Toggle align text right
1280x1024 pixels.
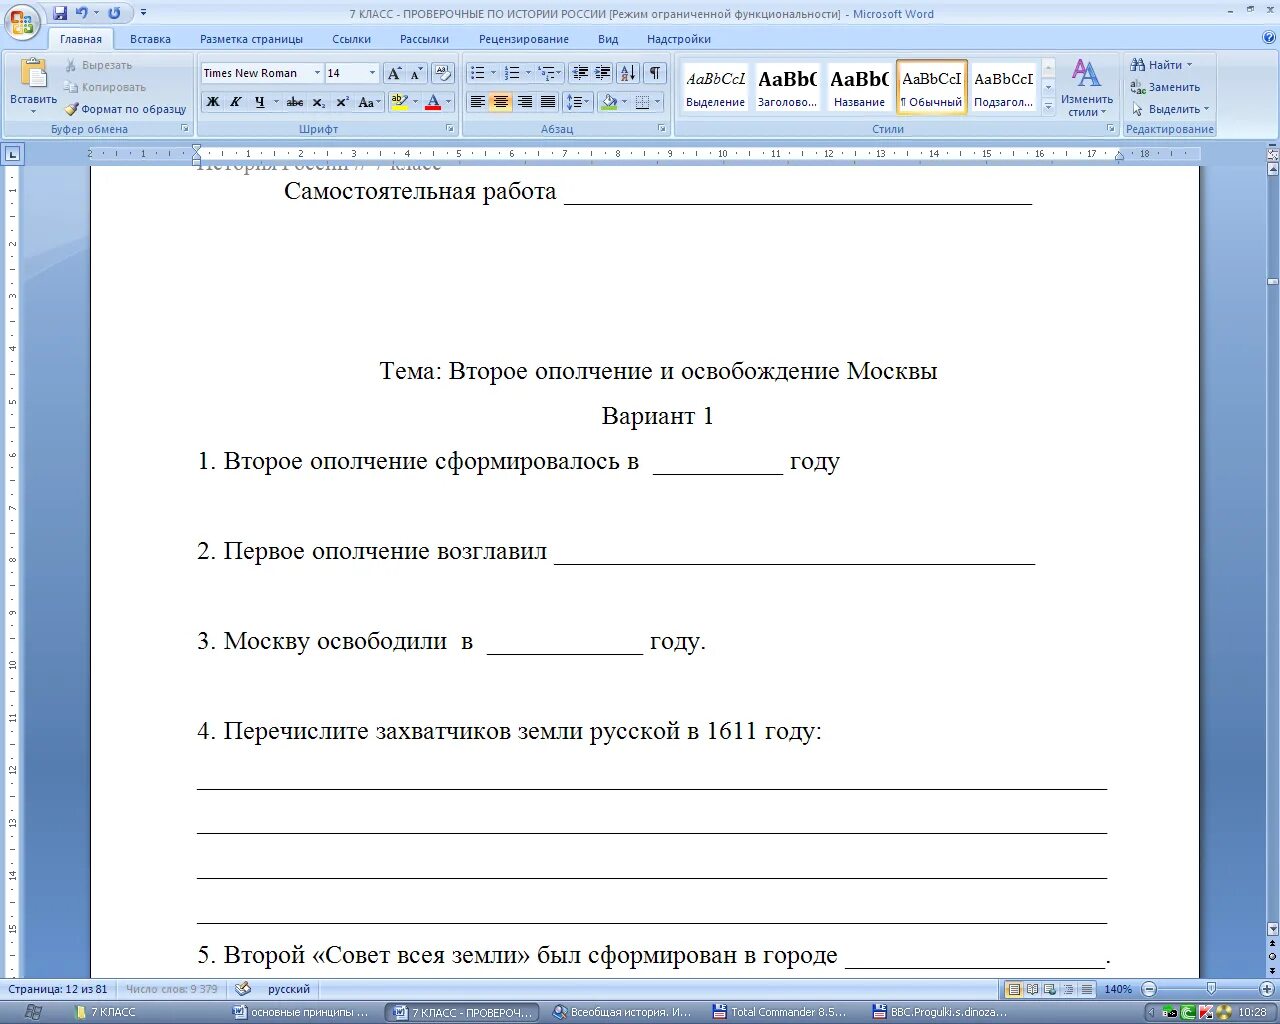click(524, 102)
